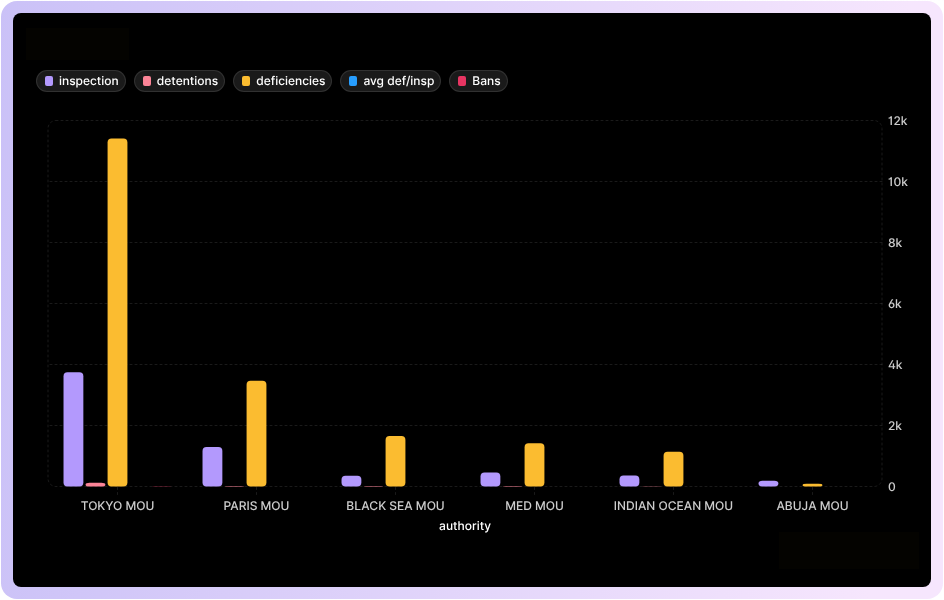
Task: Toggle the inspection legend series
Action: click(x=81, y=81)
